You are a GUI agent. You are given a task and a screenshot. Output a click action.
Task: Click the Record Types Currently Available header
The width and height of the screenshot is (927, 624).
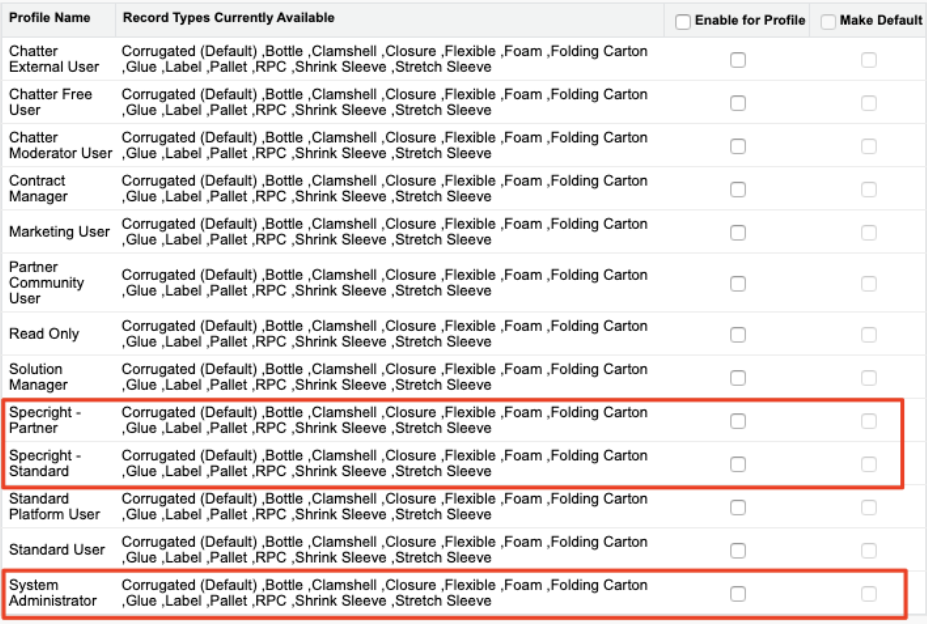(x=229, y=19)
